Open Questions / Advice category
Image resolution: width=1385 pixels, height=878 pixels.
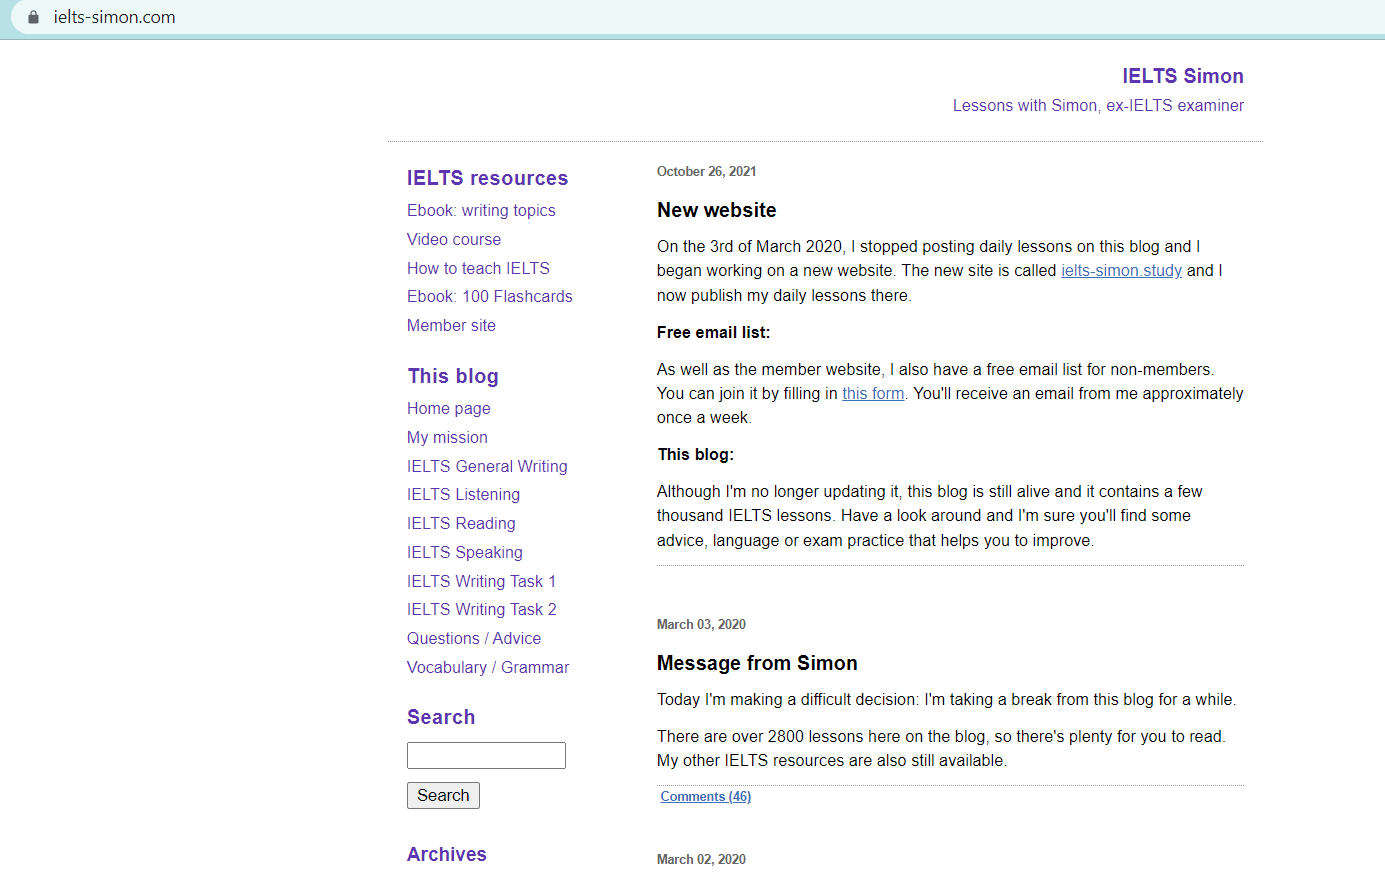coord(474,638)
